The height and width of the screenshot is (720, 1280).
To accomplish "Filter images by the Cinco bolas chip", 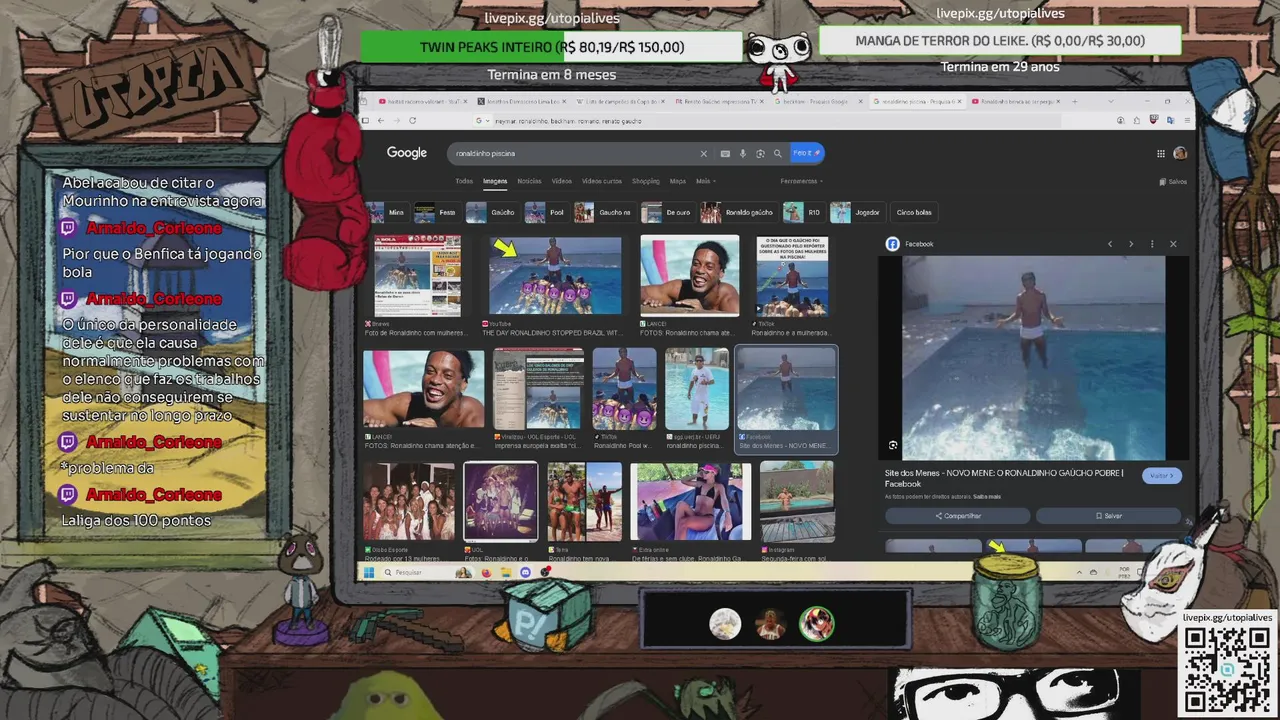I will [x=914, y=212].
